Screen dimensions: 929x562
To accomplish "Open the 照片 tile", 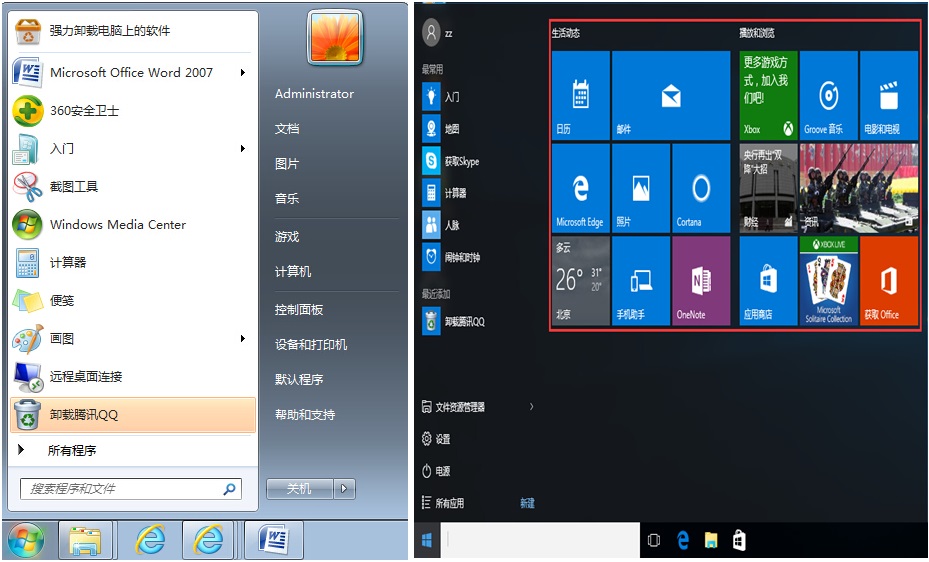I will (640, 188).
